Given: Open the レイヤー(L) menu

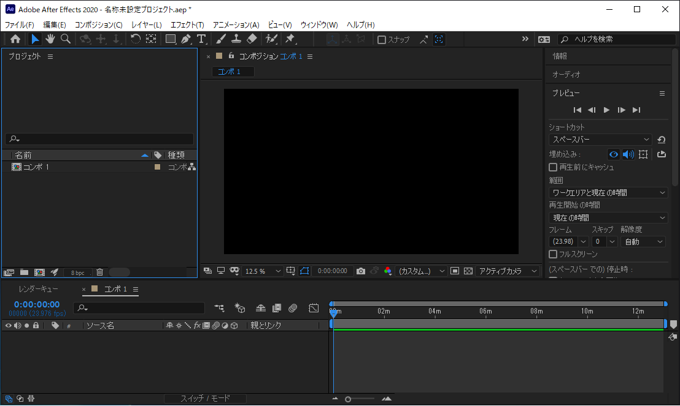Looking at the screenshot, I should coord(147,25).
